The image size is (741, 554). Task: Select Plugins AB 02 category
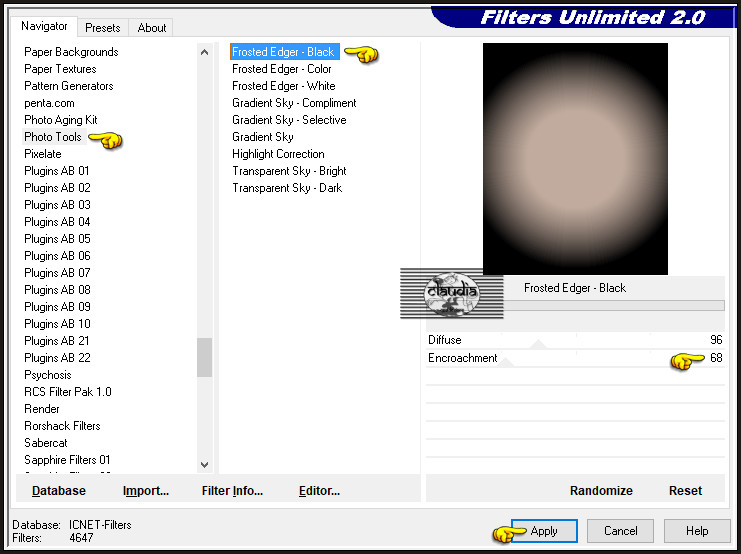(57, 188)
